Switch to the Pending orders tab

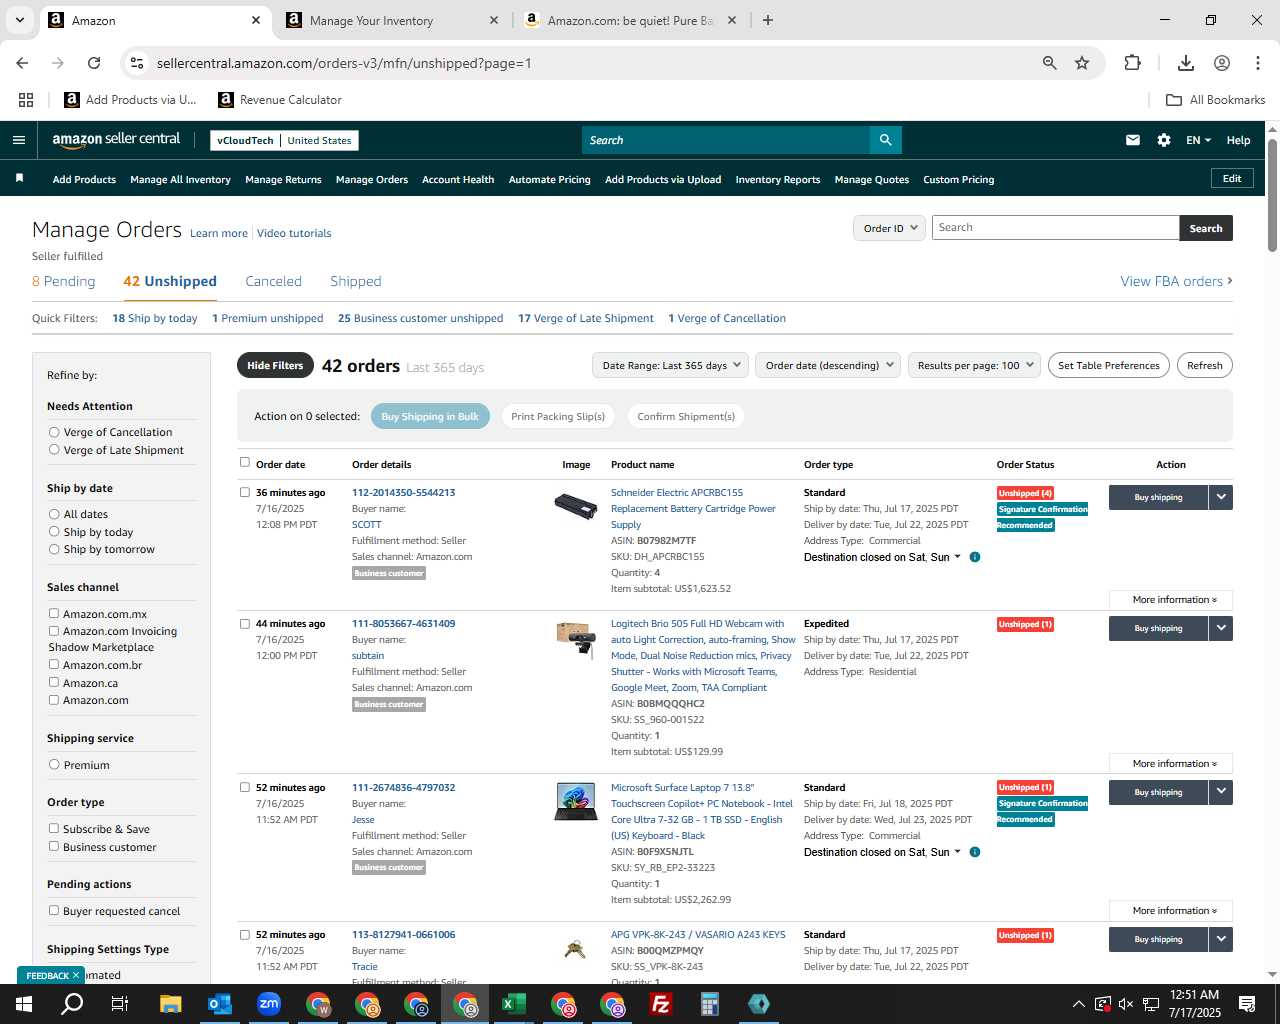63,281
